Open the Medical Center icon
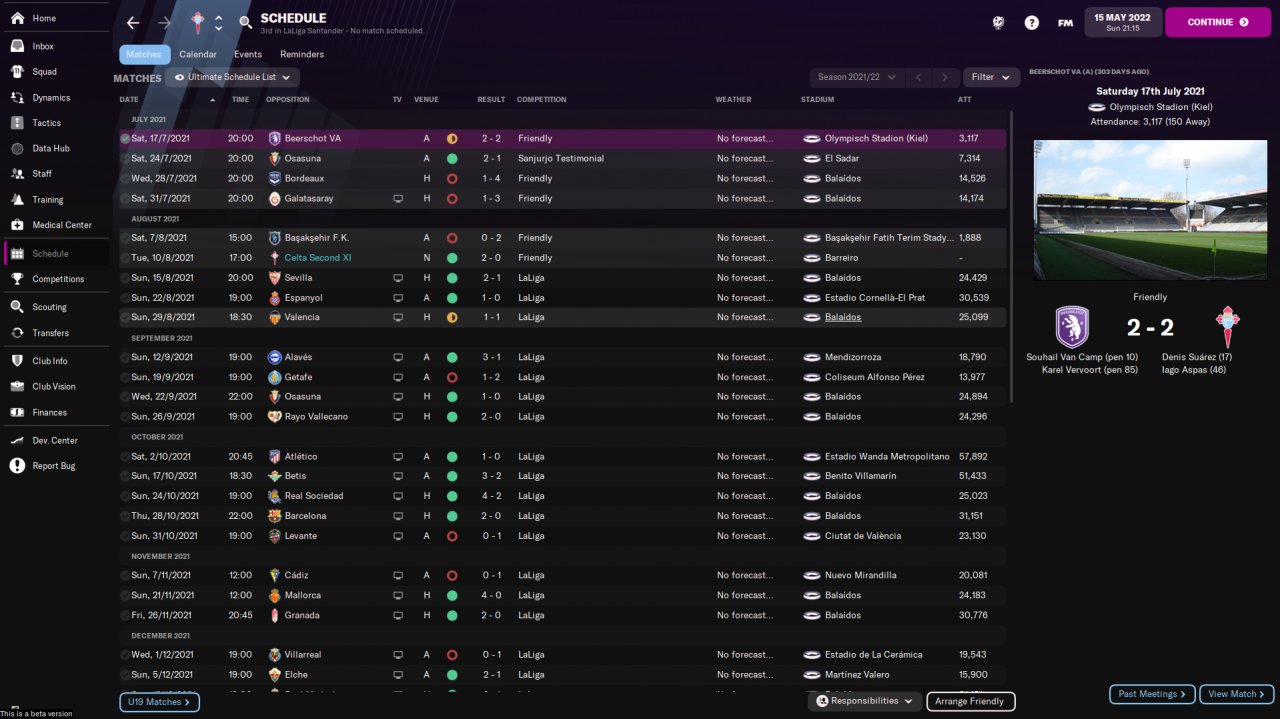 (x=17, y=225)
